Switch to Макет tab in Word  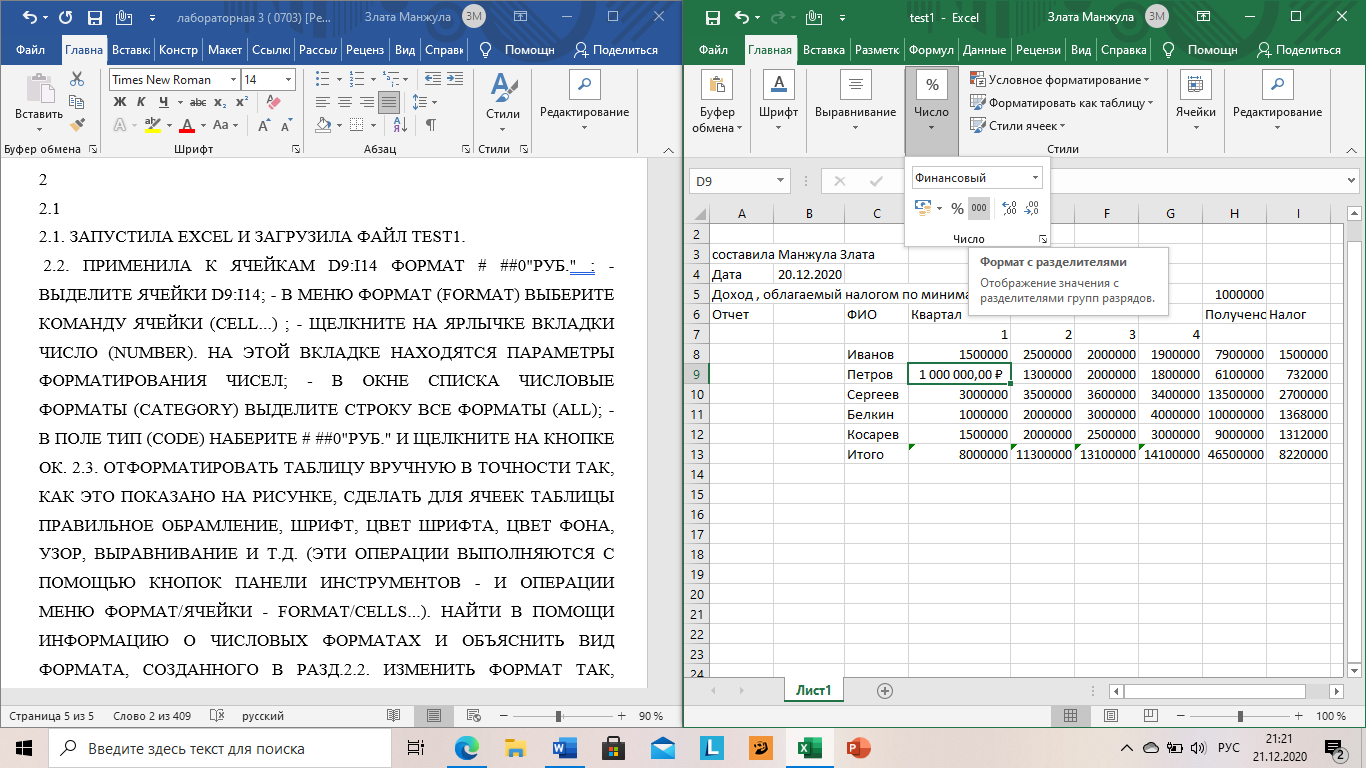225,50
